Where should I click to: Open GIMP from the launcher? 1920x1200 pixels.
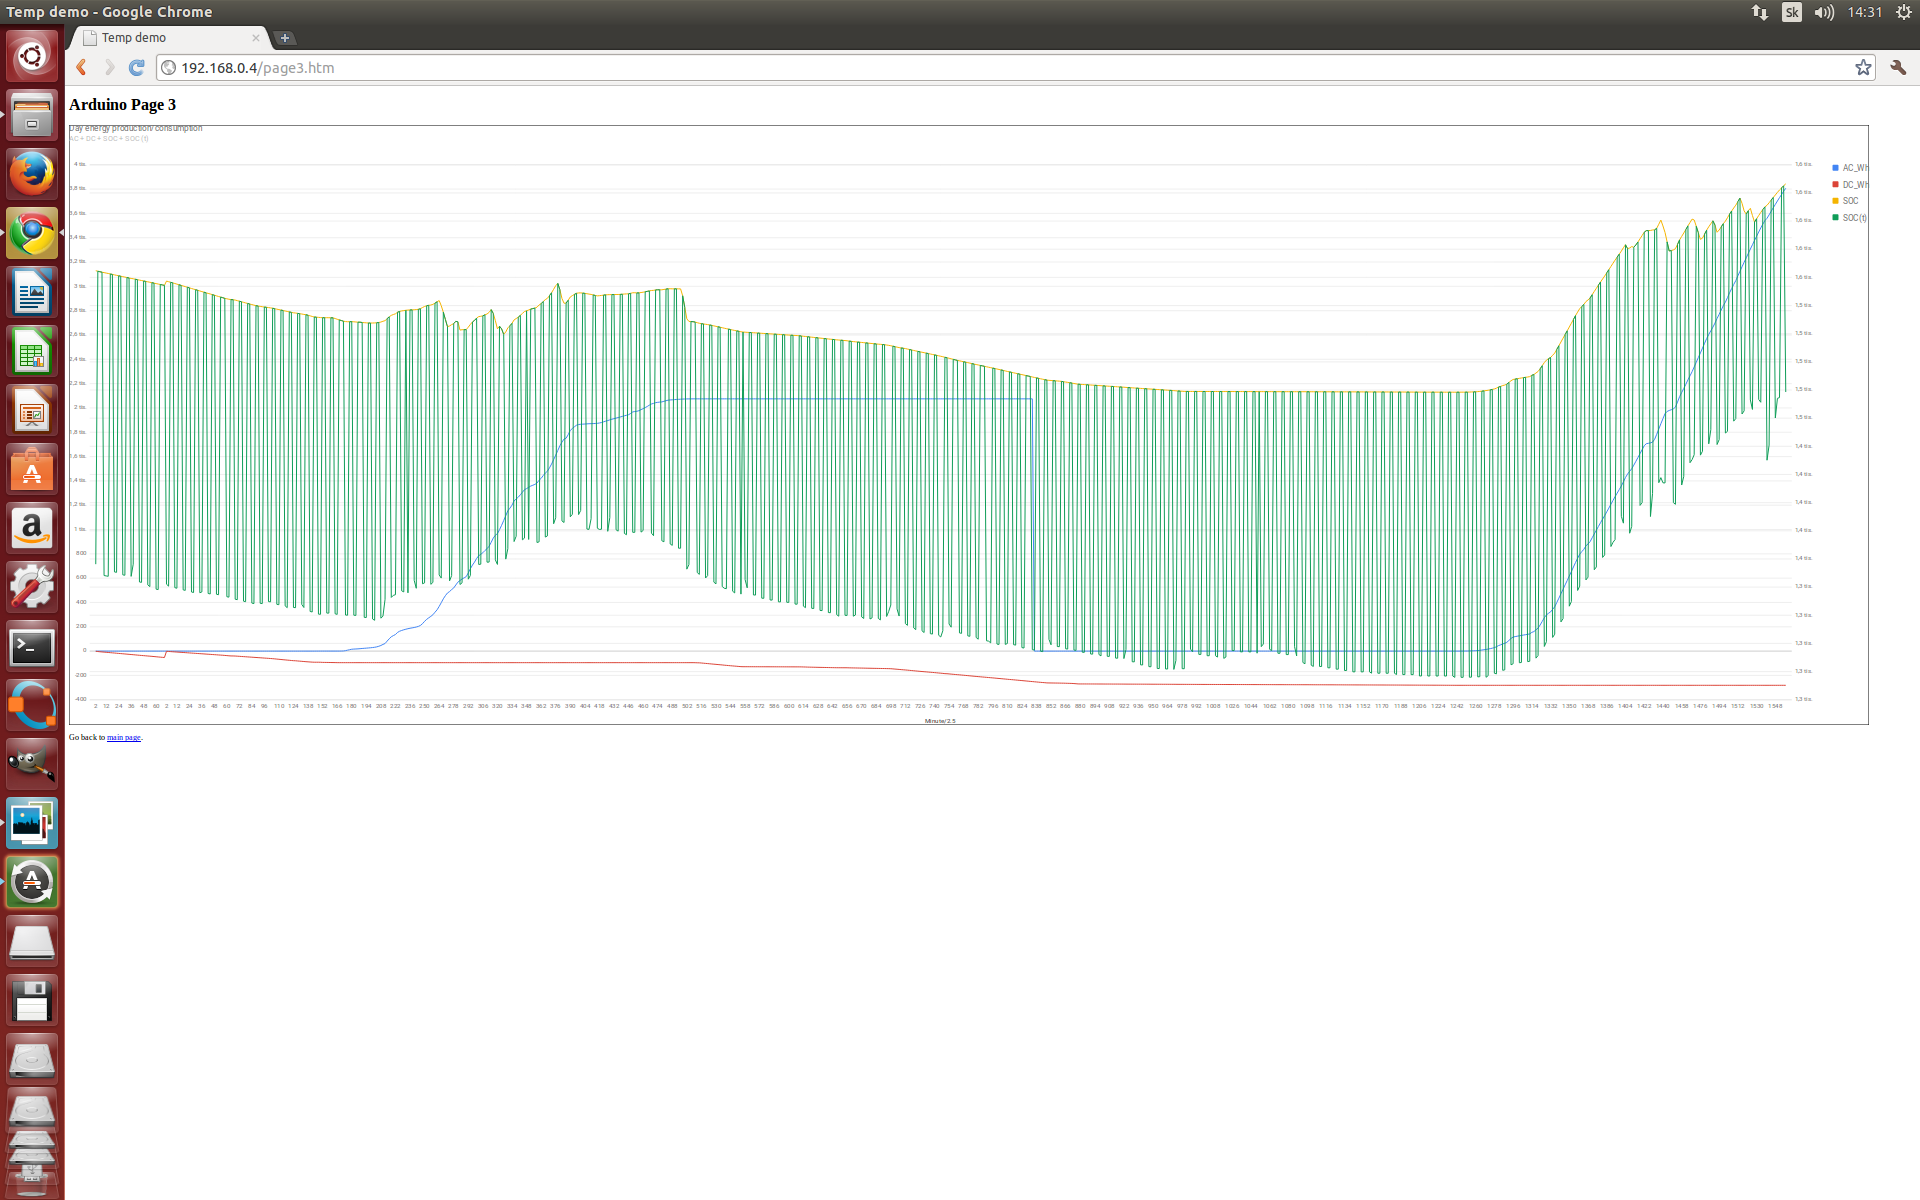pos(32,765)
